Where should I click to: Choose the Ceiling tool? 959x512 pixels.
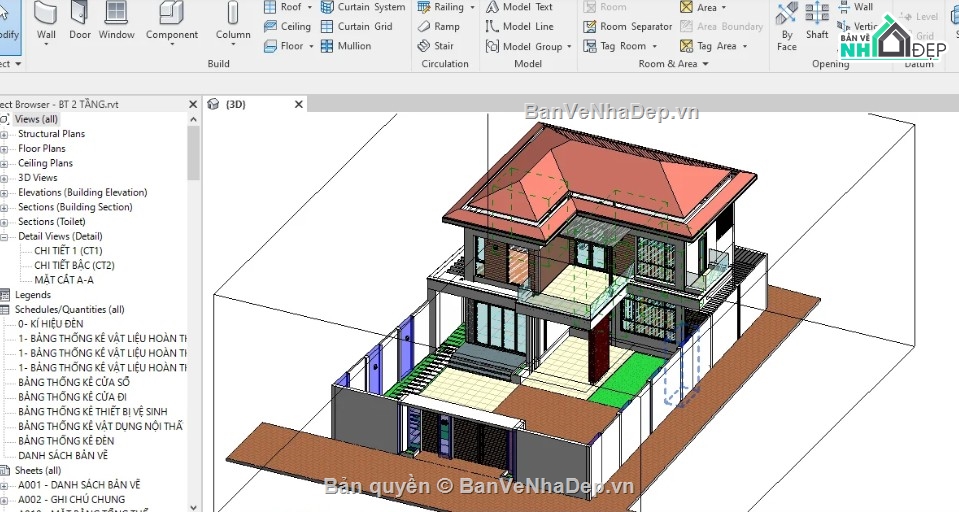pyautogui.click(x=287, y=26)
